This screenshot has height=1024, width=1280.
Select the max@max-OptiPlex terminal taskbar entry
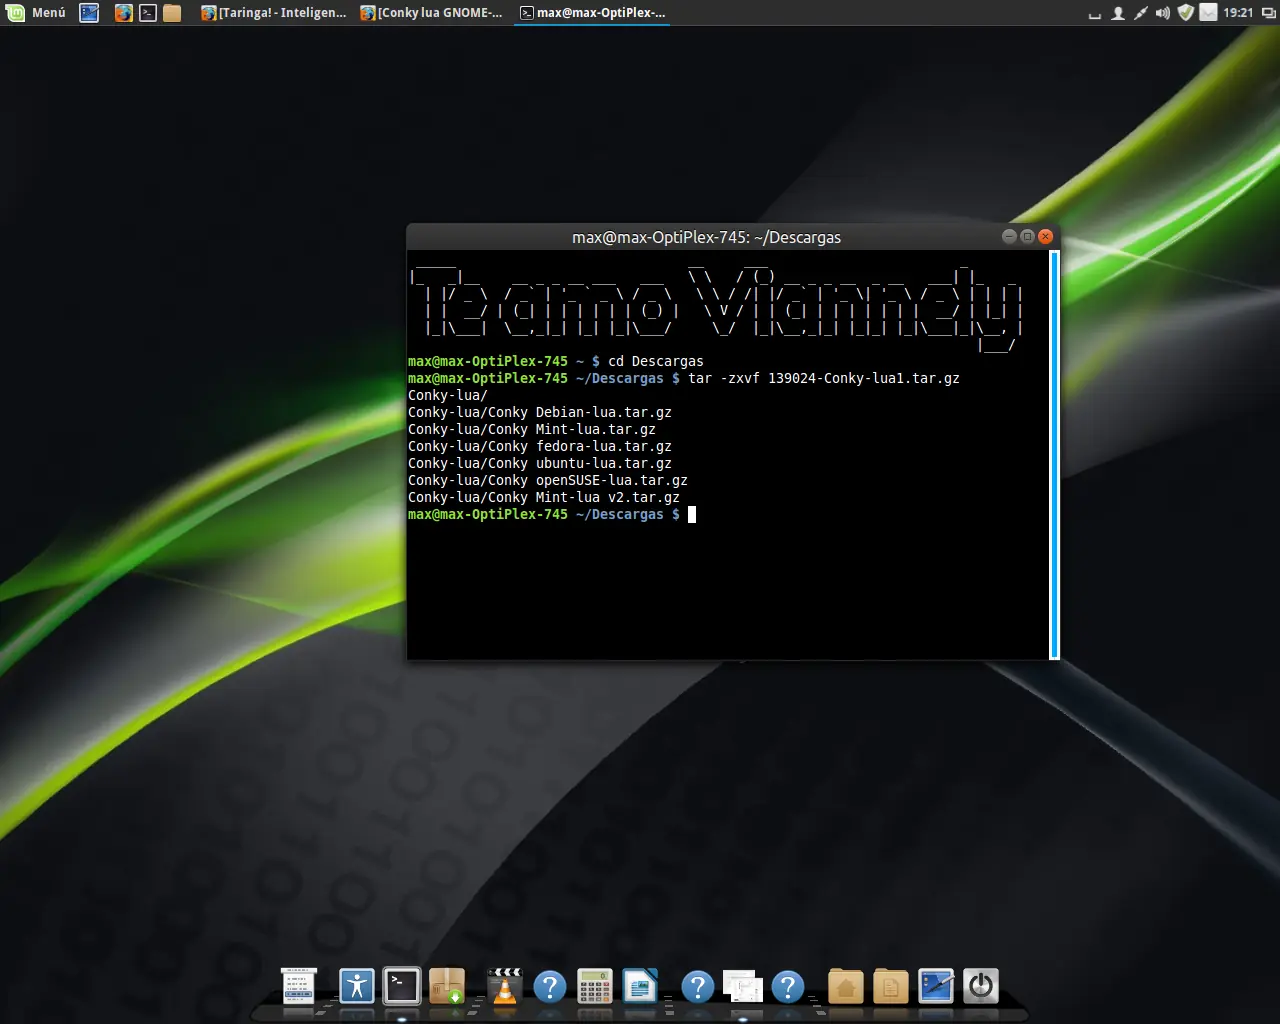[593, 13]
